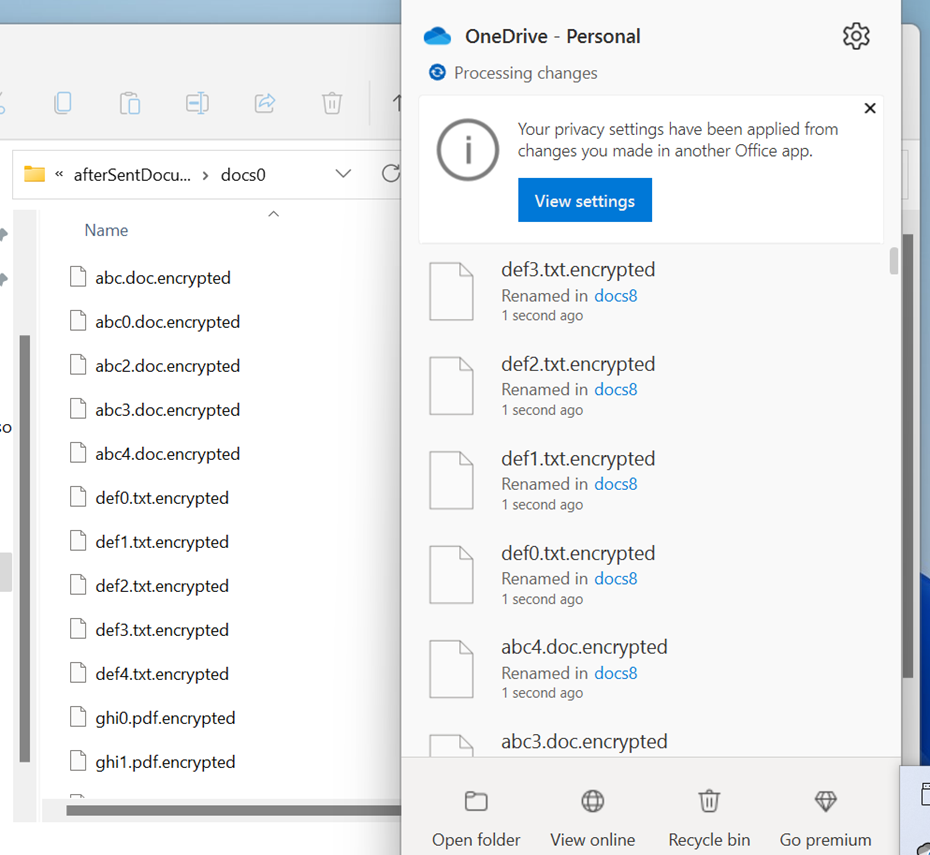Screen dimensions: 930x855
Task: Click file thumbnail of def1.txt.encrypted in OneDrive
Action: [x=451, y=480]
